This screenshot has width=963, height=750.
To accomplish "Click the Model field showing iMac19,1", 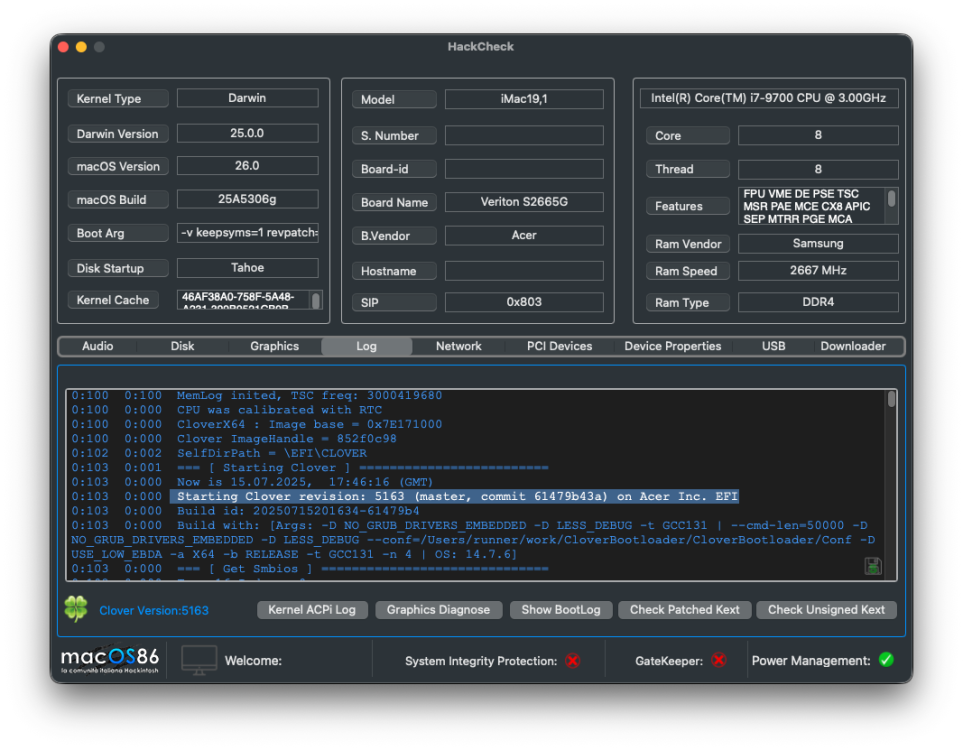I will [x=524, y=99].
